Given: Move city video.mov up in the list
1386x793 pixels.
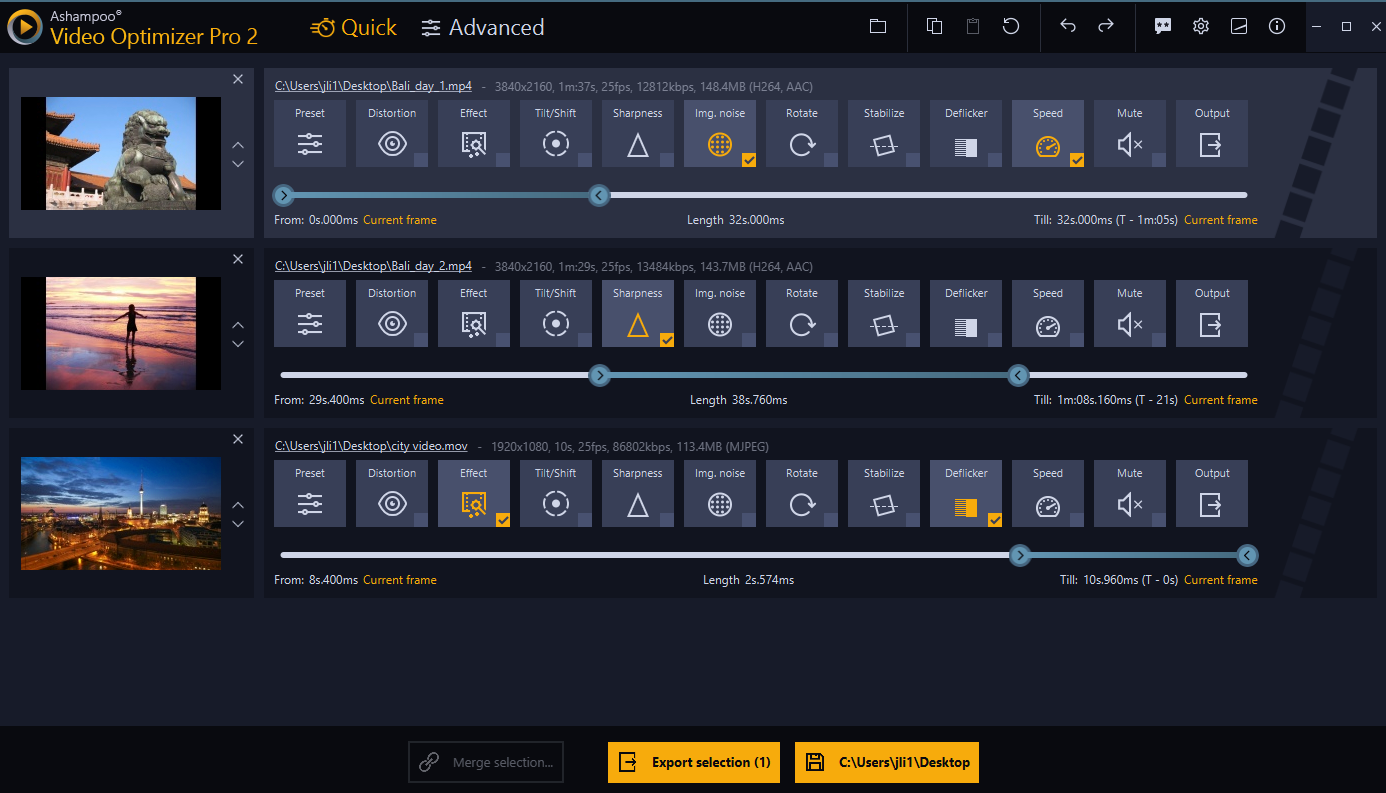Looking at the screenshot, I should 238,505.
